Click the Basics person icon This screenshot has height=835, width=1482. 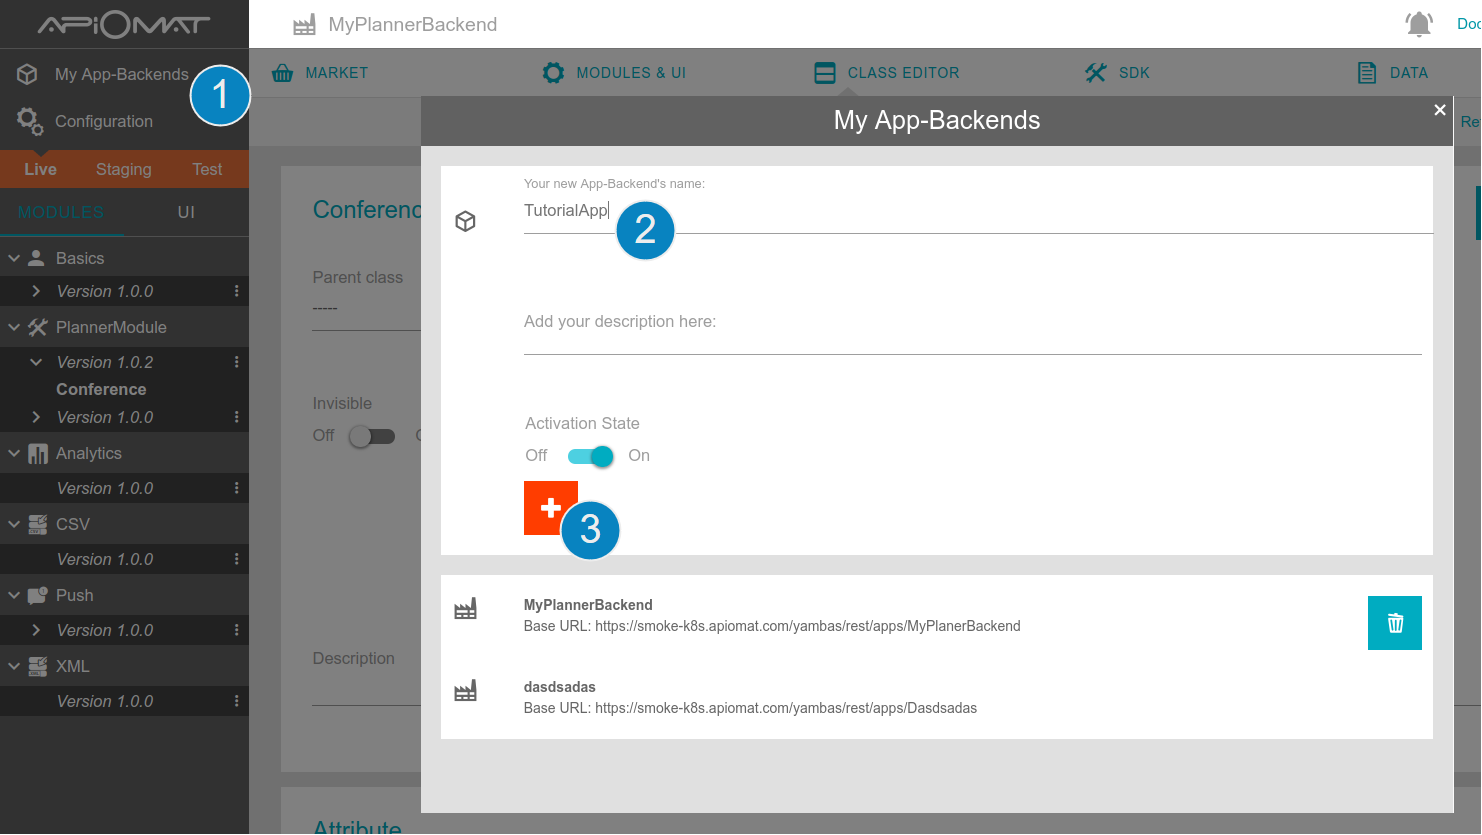tap(37, 258)
